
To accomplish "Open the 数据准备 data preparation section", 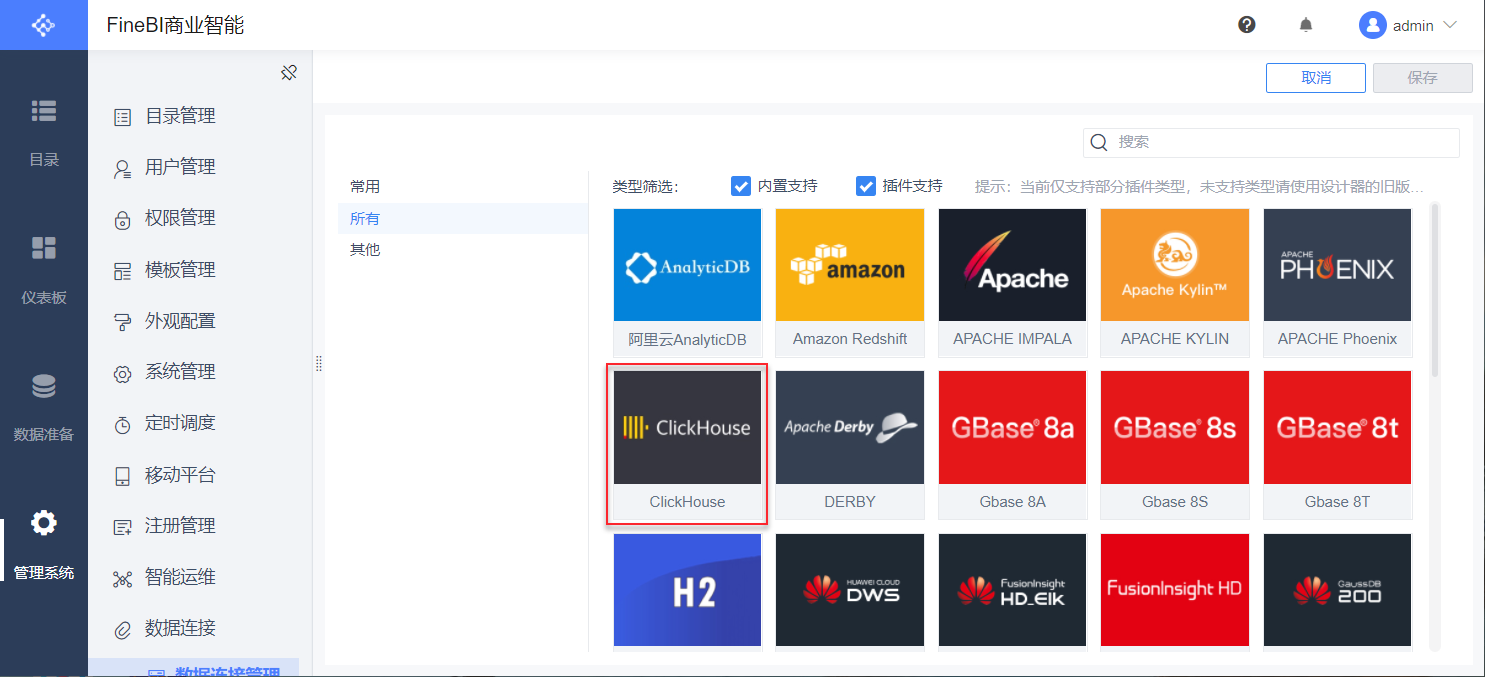I will [x=44, y=407].
